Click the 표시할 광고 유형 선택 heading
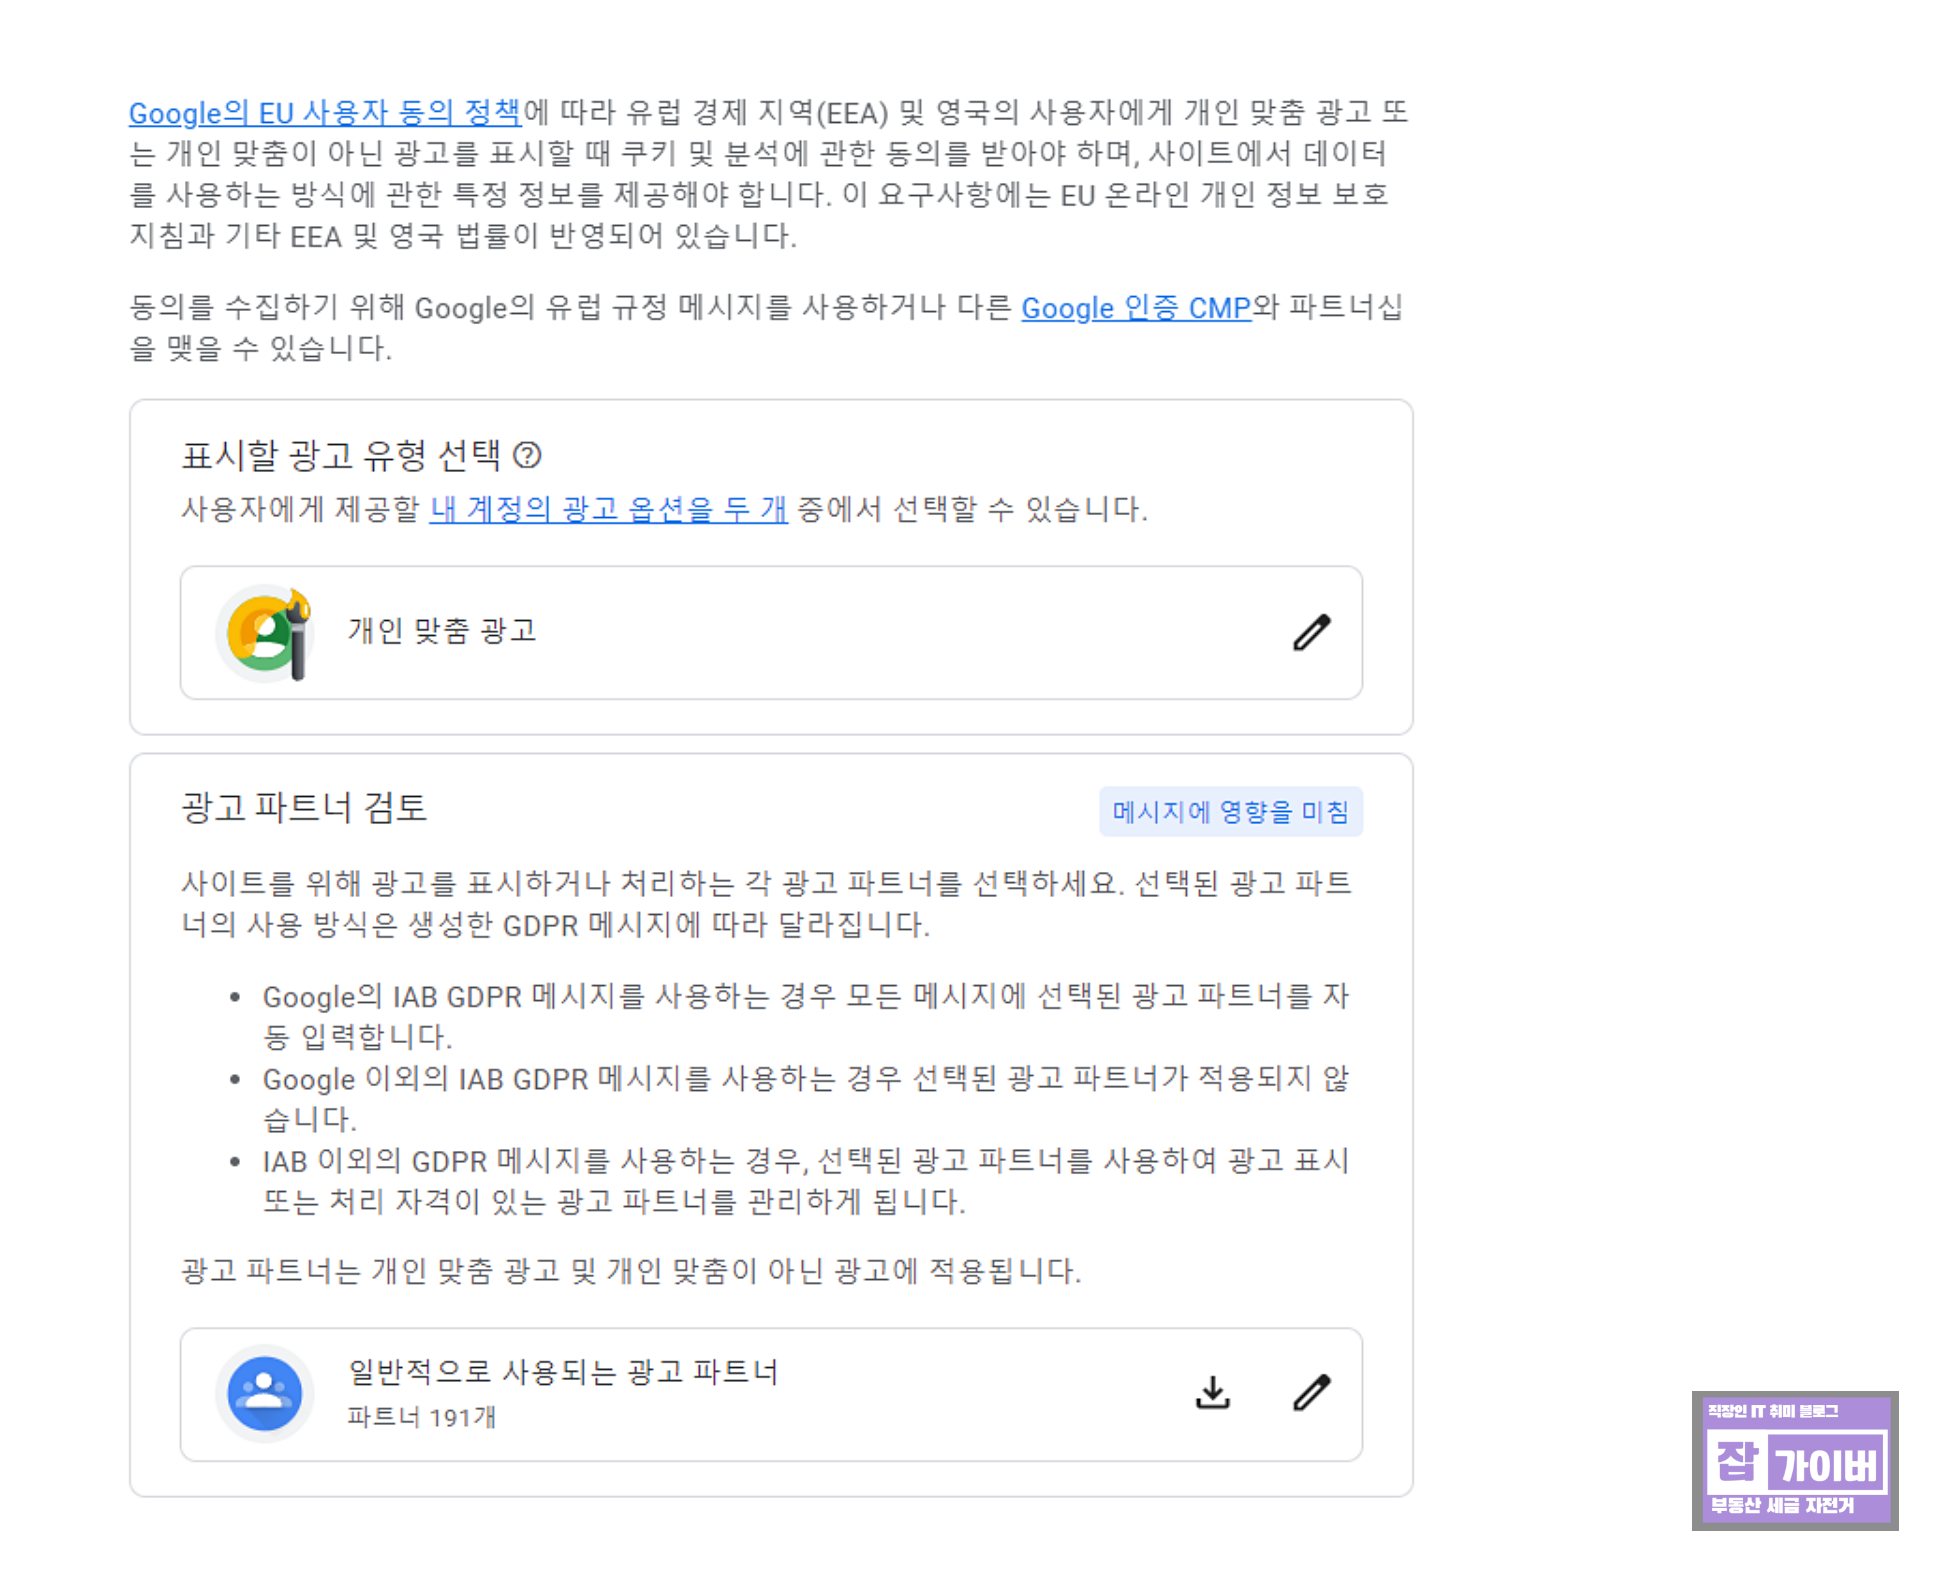The height and width of the screenshot is (1578, 1942). [341, 456]
